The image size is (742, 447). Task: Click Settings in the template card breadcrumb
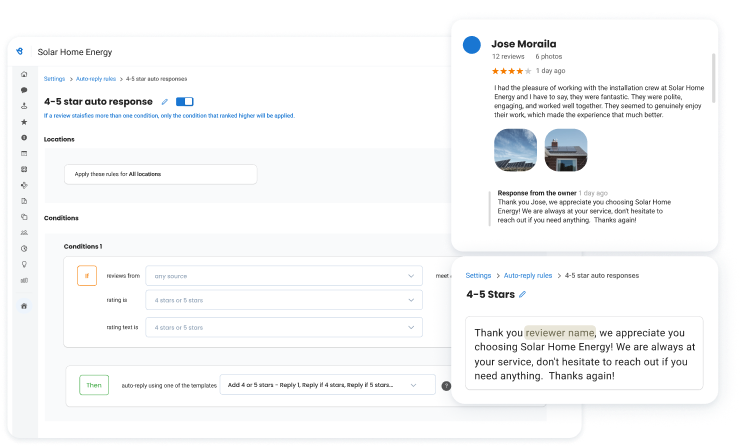click(478, 275)
